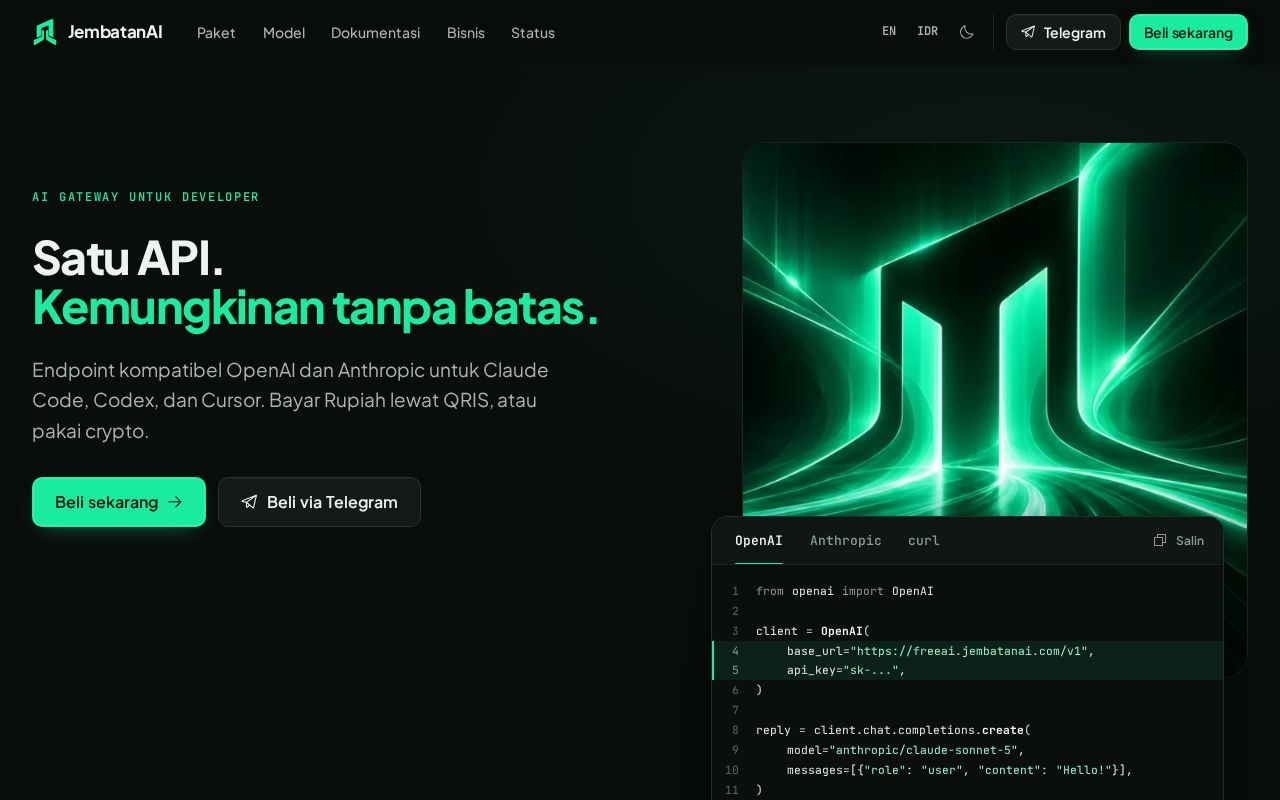The height and width of the screenshot is (800, 1280).
Task: Click the copy icon next to Salin
Action: [x=1160, y=540]
